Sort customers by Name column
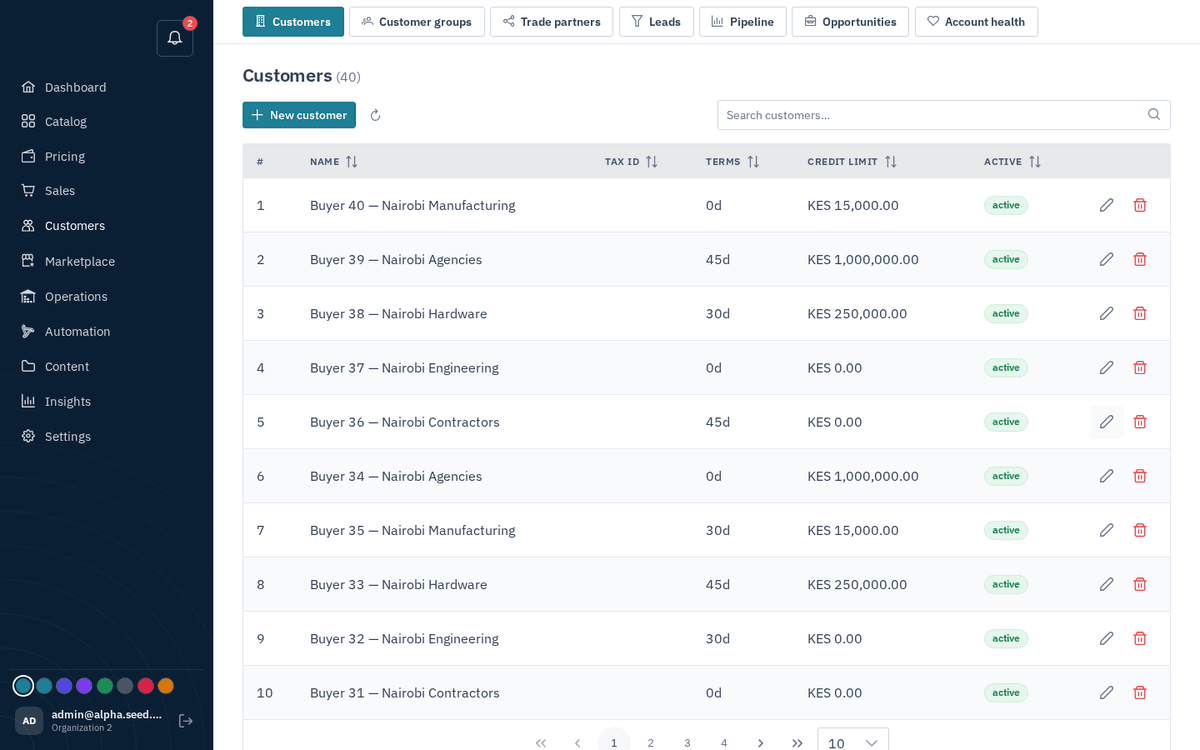Viewport: 1200px width, 750px height. [x=352, y=162]
